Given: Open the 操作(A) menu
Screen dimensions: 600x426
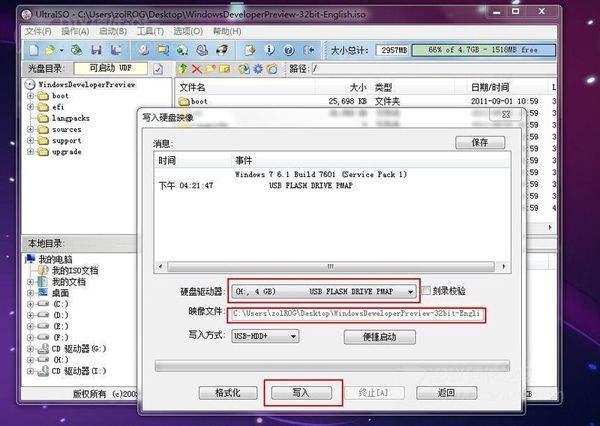Looking at the screenshot, I should (x=75, y=31).
